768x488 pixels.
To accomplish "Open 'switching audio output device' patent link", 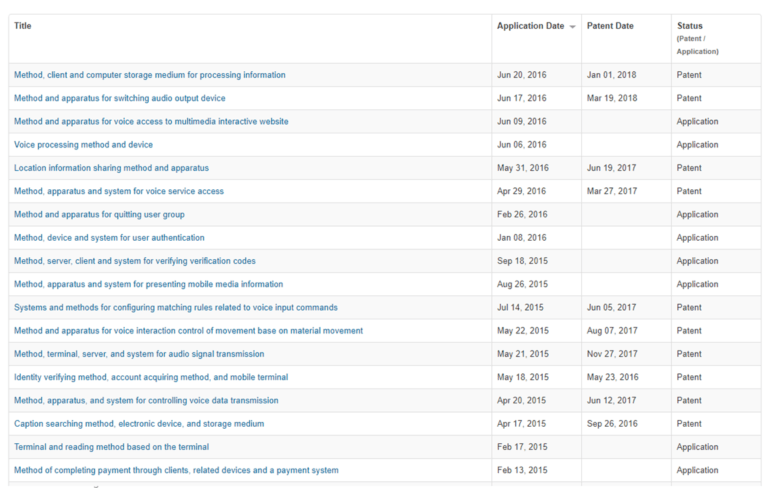I will tap(119, 98).
